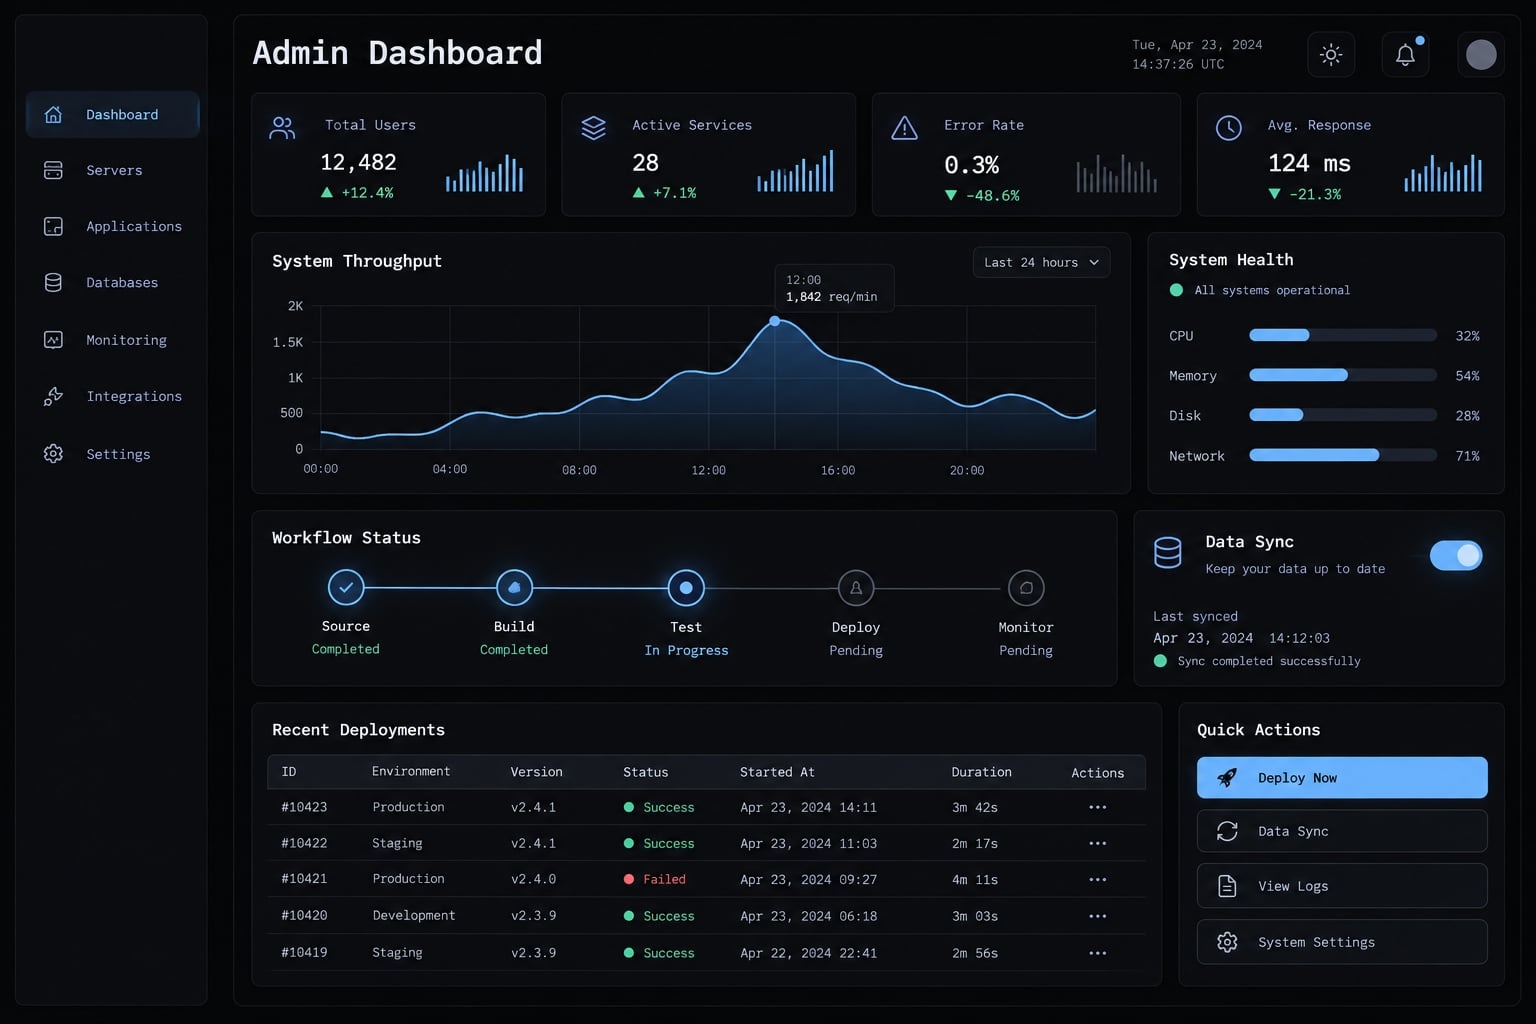The width and height of the screenshot is (1536, 1024).
Task: Go to Dashboard in the sidebar
Action: (x=112, y=115)
